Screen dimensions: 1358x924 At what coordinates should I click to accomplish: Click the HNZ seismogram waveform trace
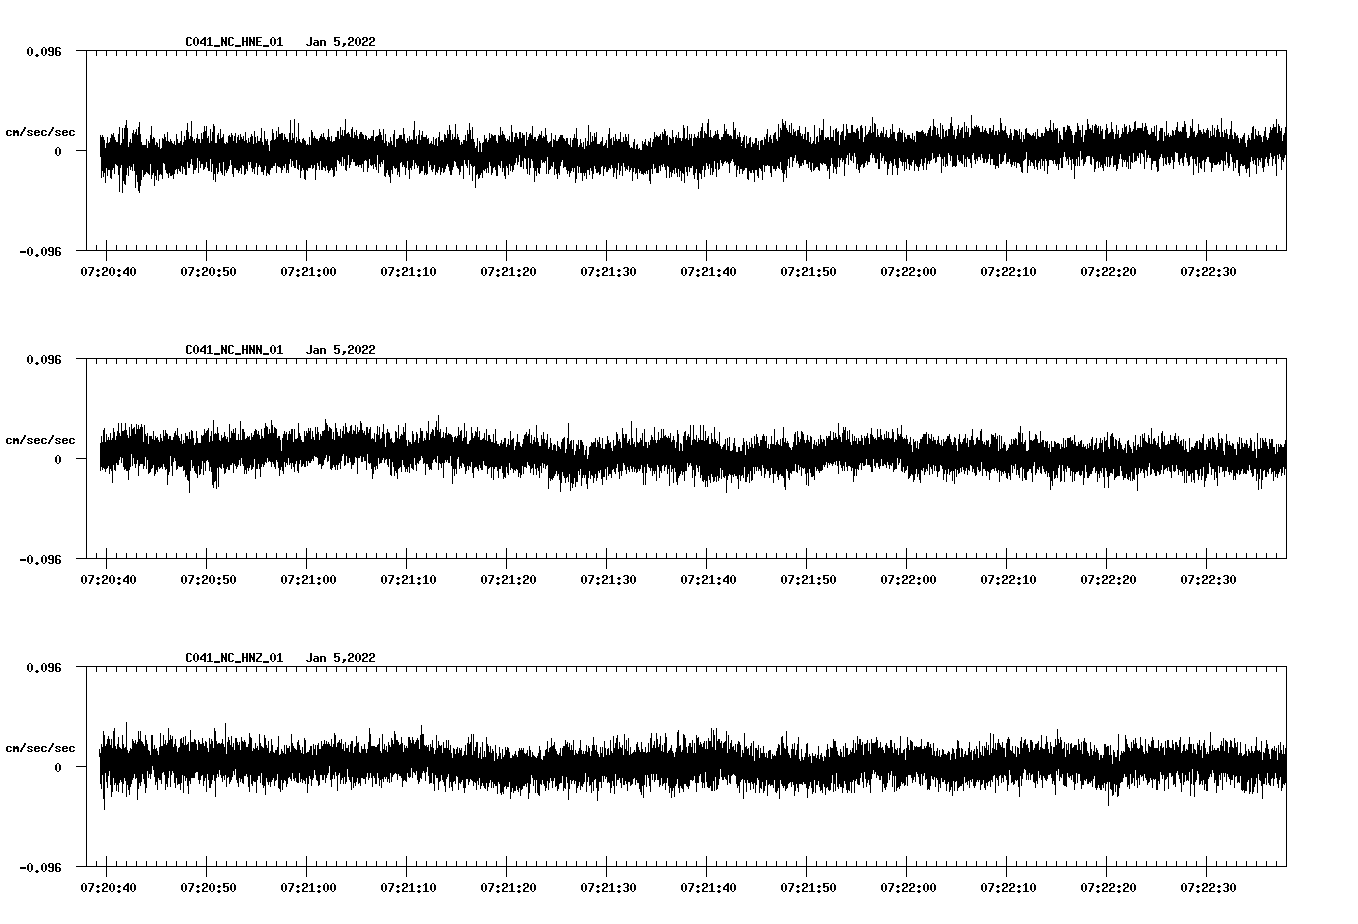click(693, 765)
